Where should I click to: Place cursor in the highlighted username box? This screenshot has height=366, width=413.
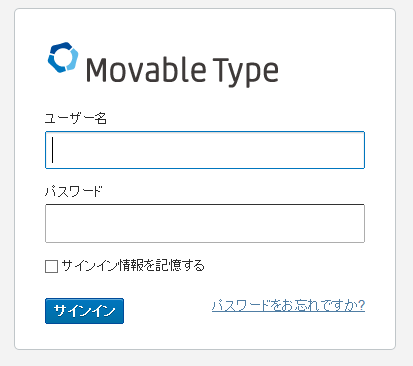pos(205,150)
